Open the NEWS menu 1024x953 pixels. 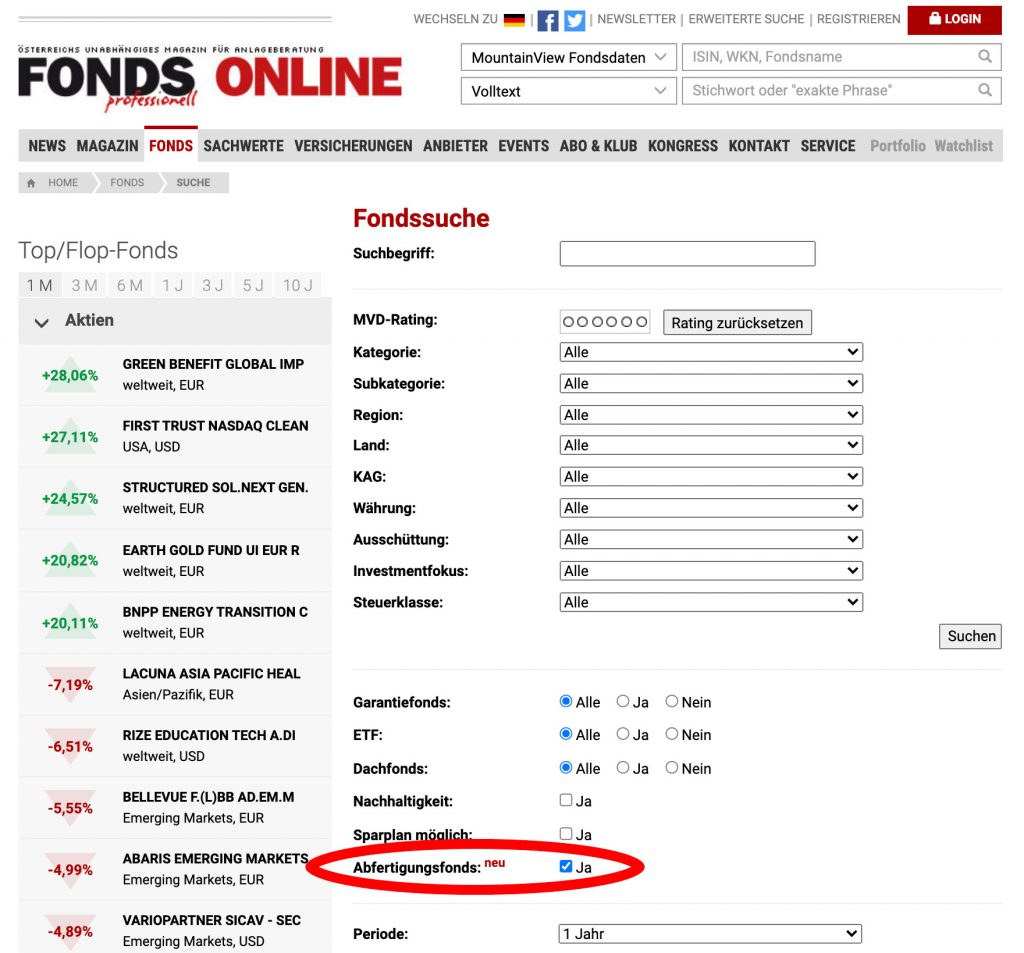[47, 146]
